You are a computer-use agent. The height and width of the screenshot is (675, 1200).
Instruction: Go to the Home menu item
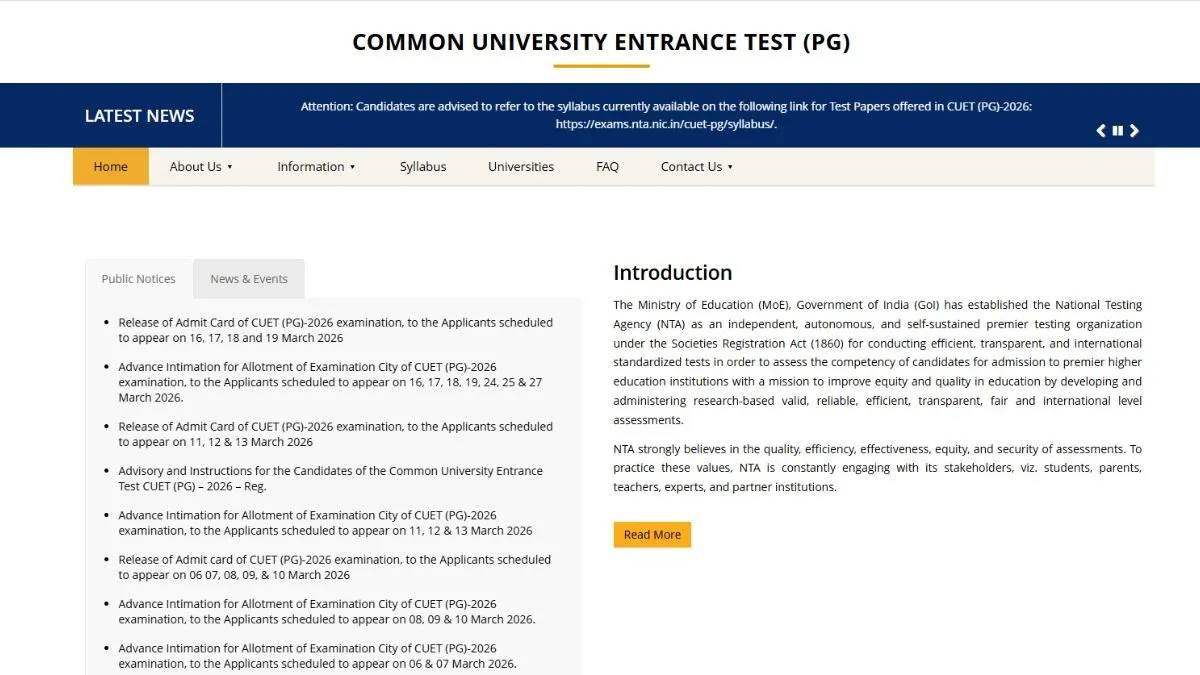(x=111, y=167)
